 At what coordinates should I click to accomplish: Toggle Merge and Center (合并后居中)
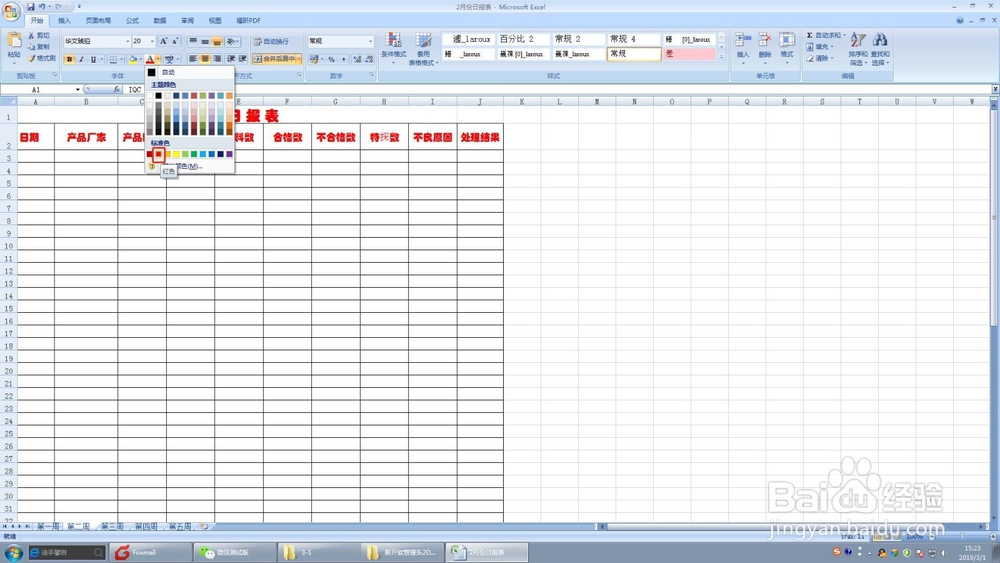276,59
